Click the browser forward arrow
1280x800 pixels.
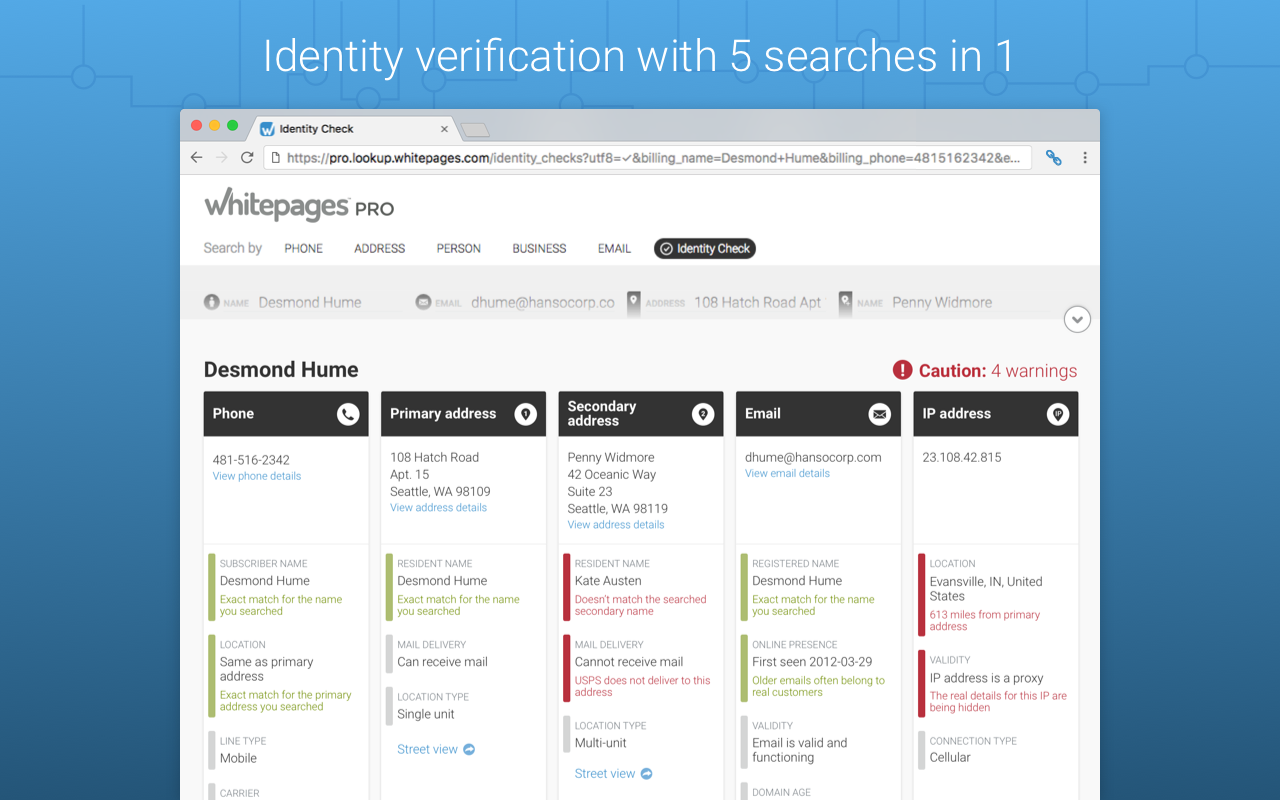tap(221, 158)
